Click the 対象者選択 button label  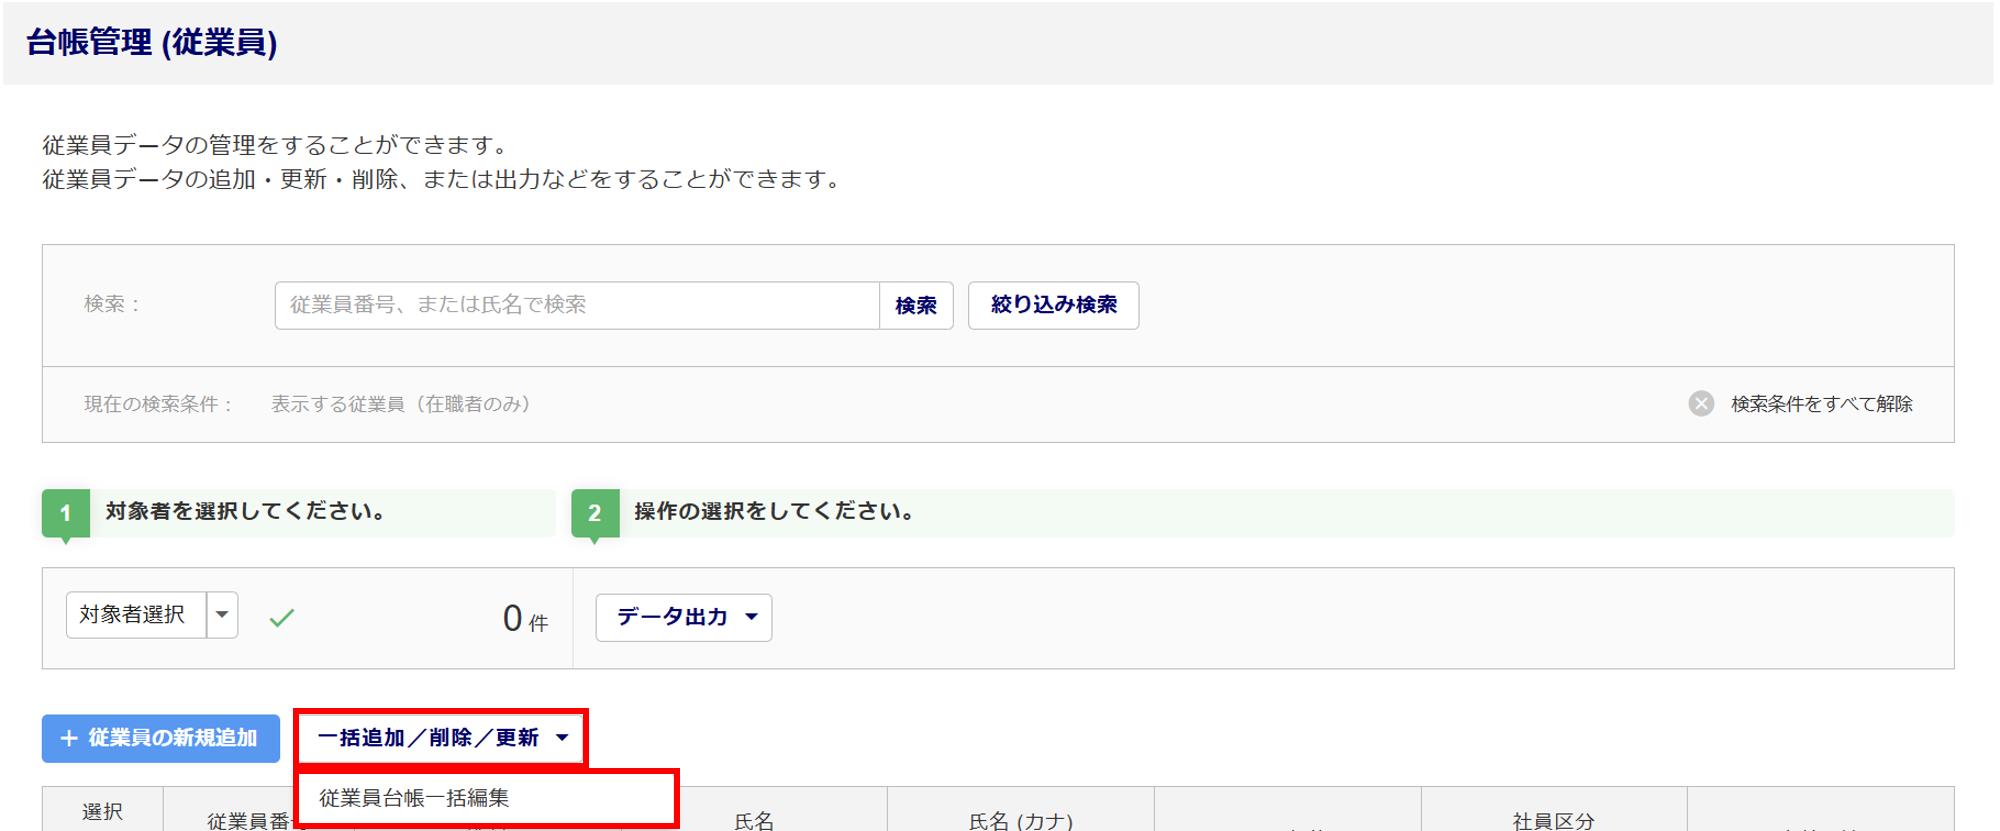(x=136, y=615)
